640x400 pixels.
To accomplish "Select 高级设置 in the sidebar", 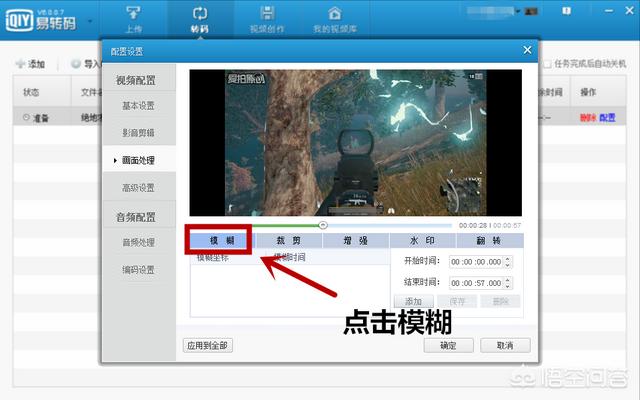I will click(x=139, y=188).
